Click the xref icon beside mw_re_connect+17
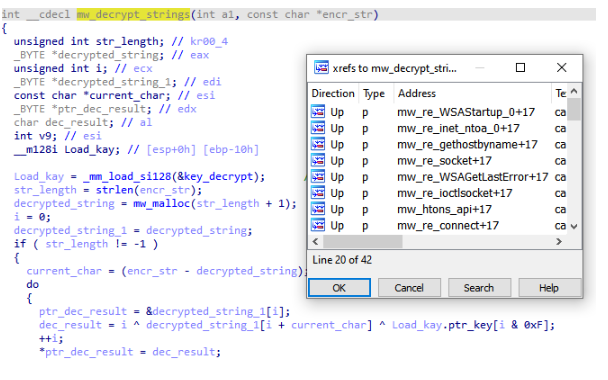Screen dimensions: 608x380 pos(318,225)
